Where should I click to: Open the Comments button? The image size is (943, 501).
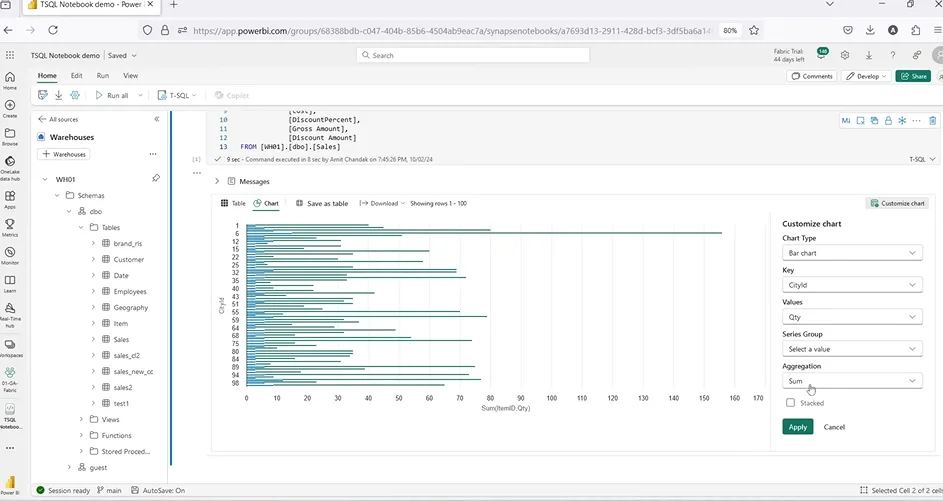click(x=812, y=76)
